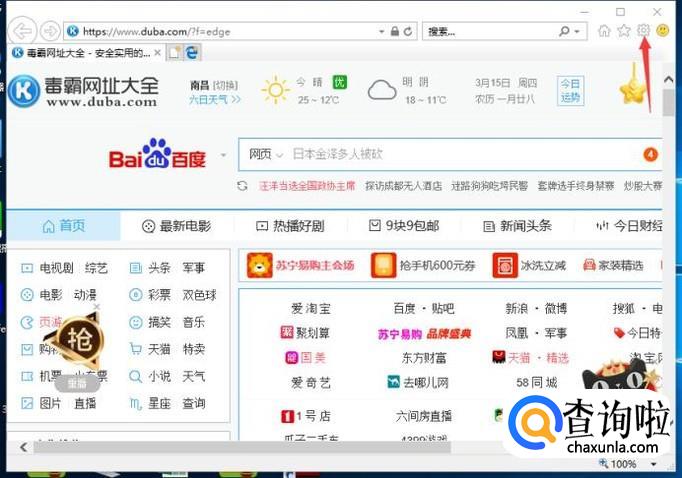This screenshot has height=478, width=682.
Task: Click the horizontal scrollbar thumb
Action: click(242, 447)
